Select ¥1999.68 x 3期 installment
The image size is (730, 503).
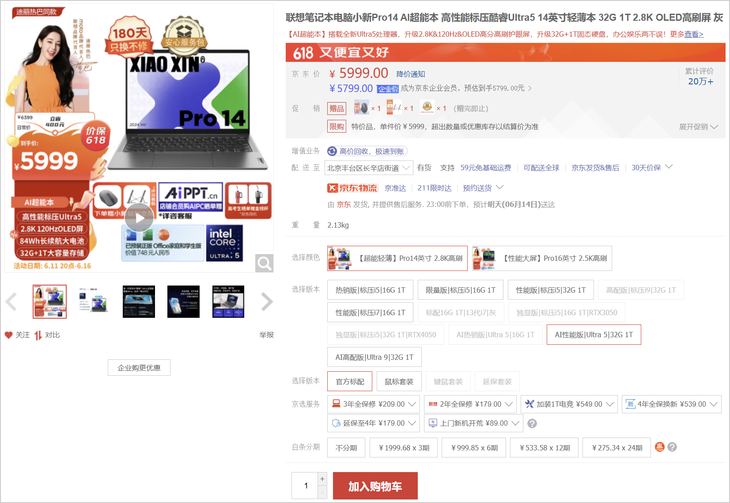point(404,448)
